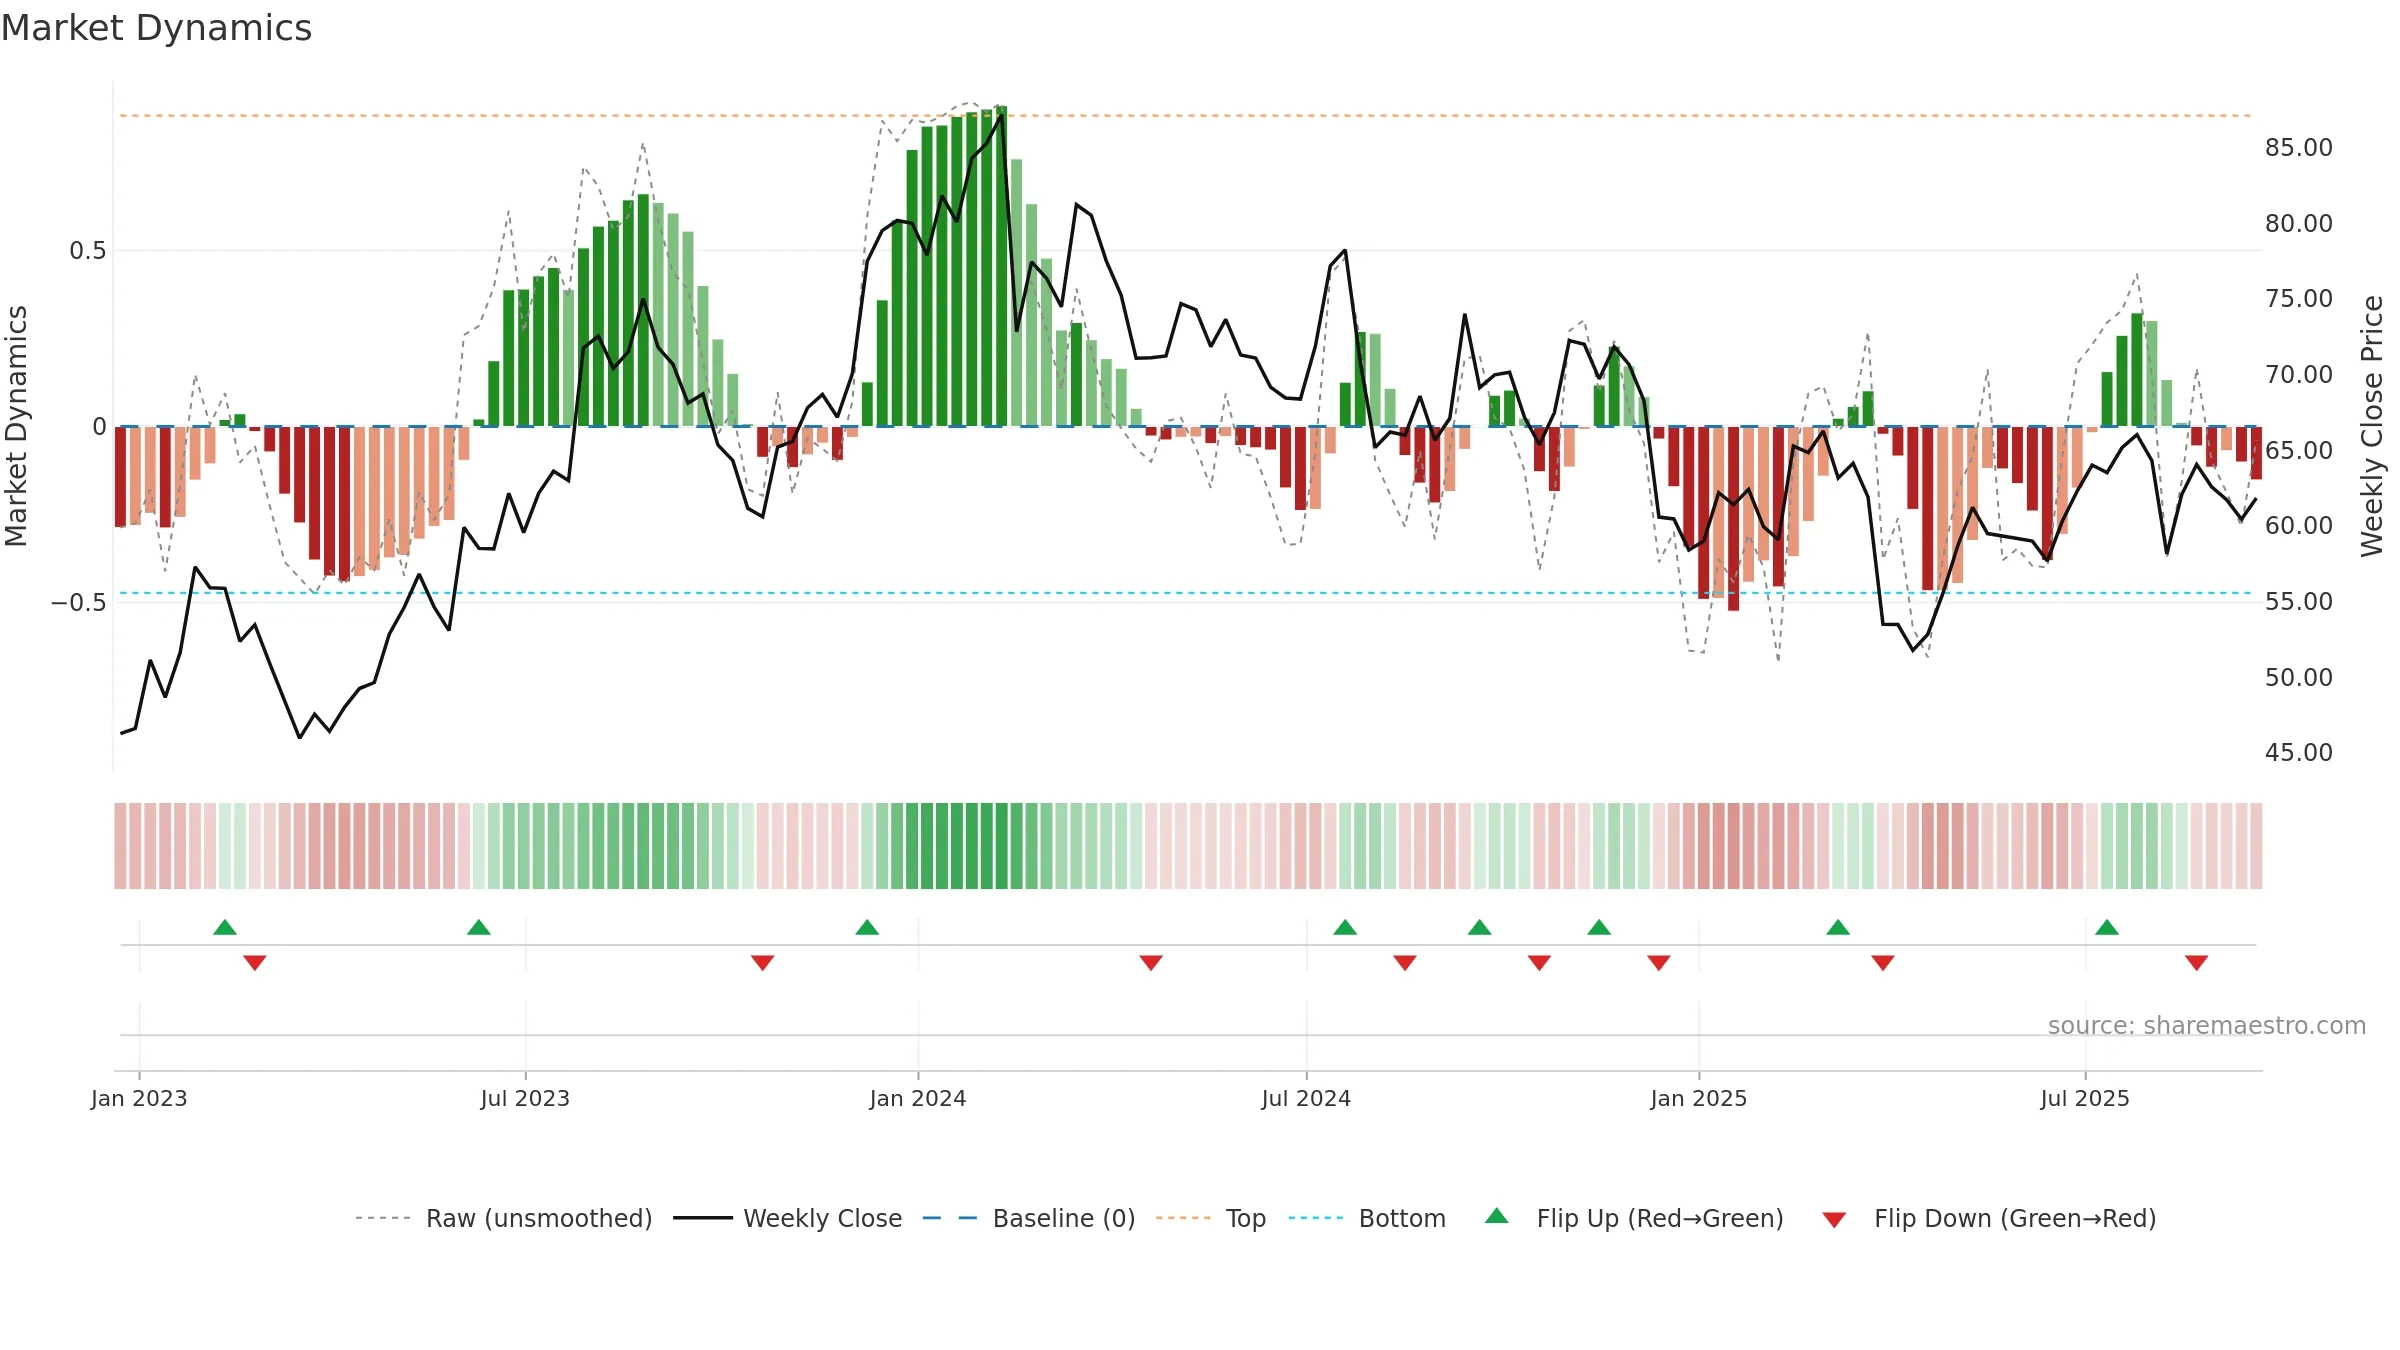Click the 85.00 price axis label
Screen dimensions: 2400x1350
[2299, 148]
